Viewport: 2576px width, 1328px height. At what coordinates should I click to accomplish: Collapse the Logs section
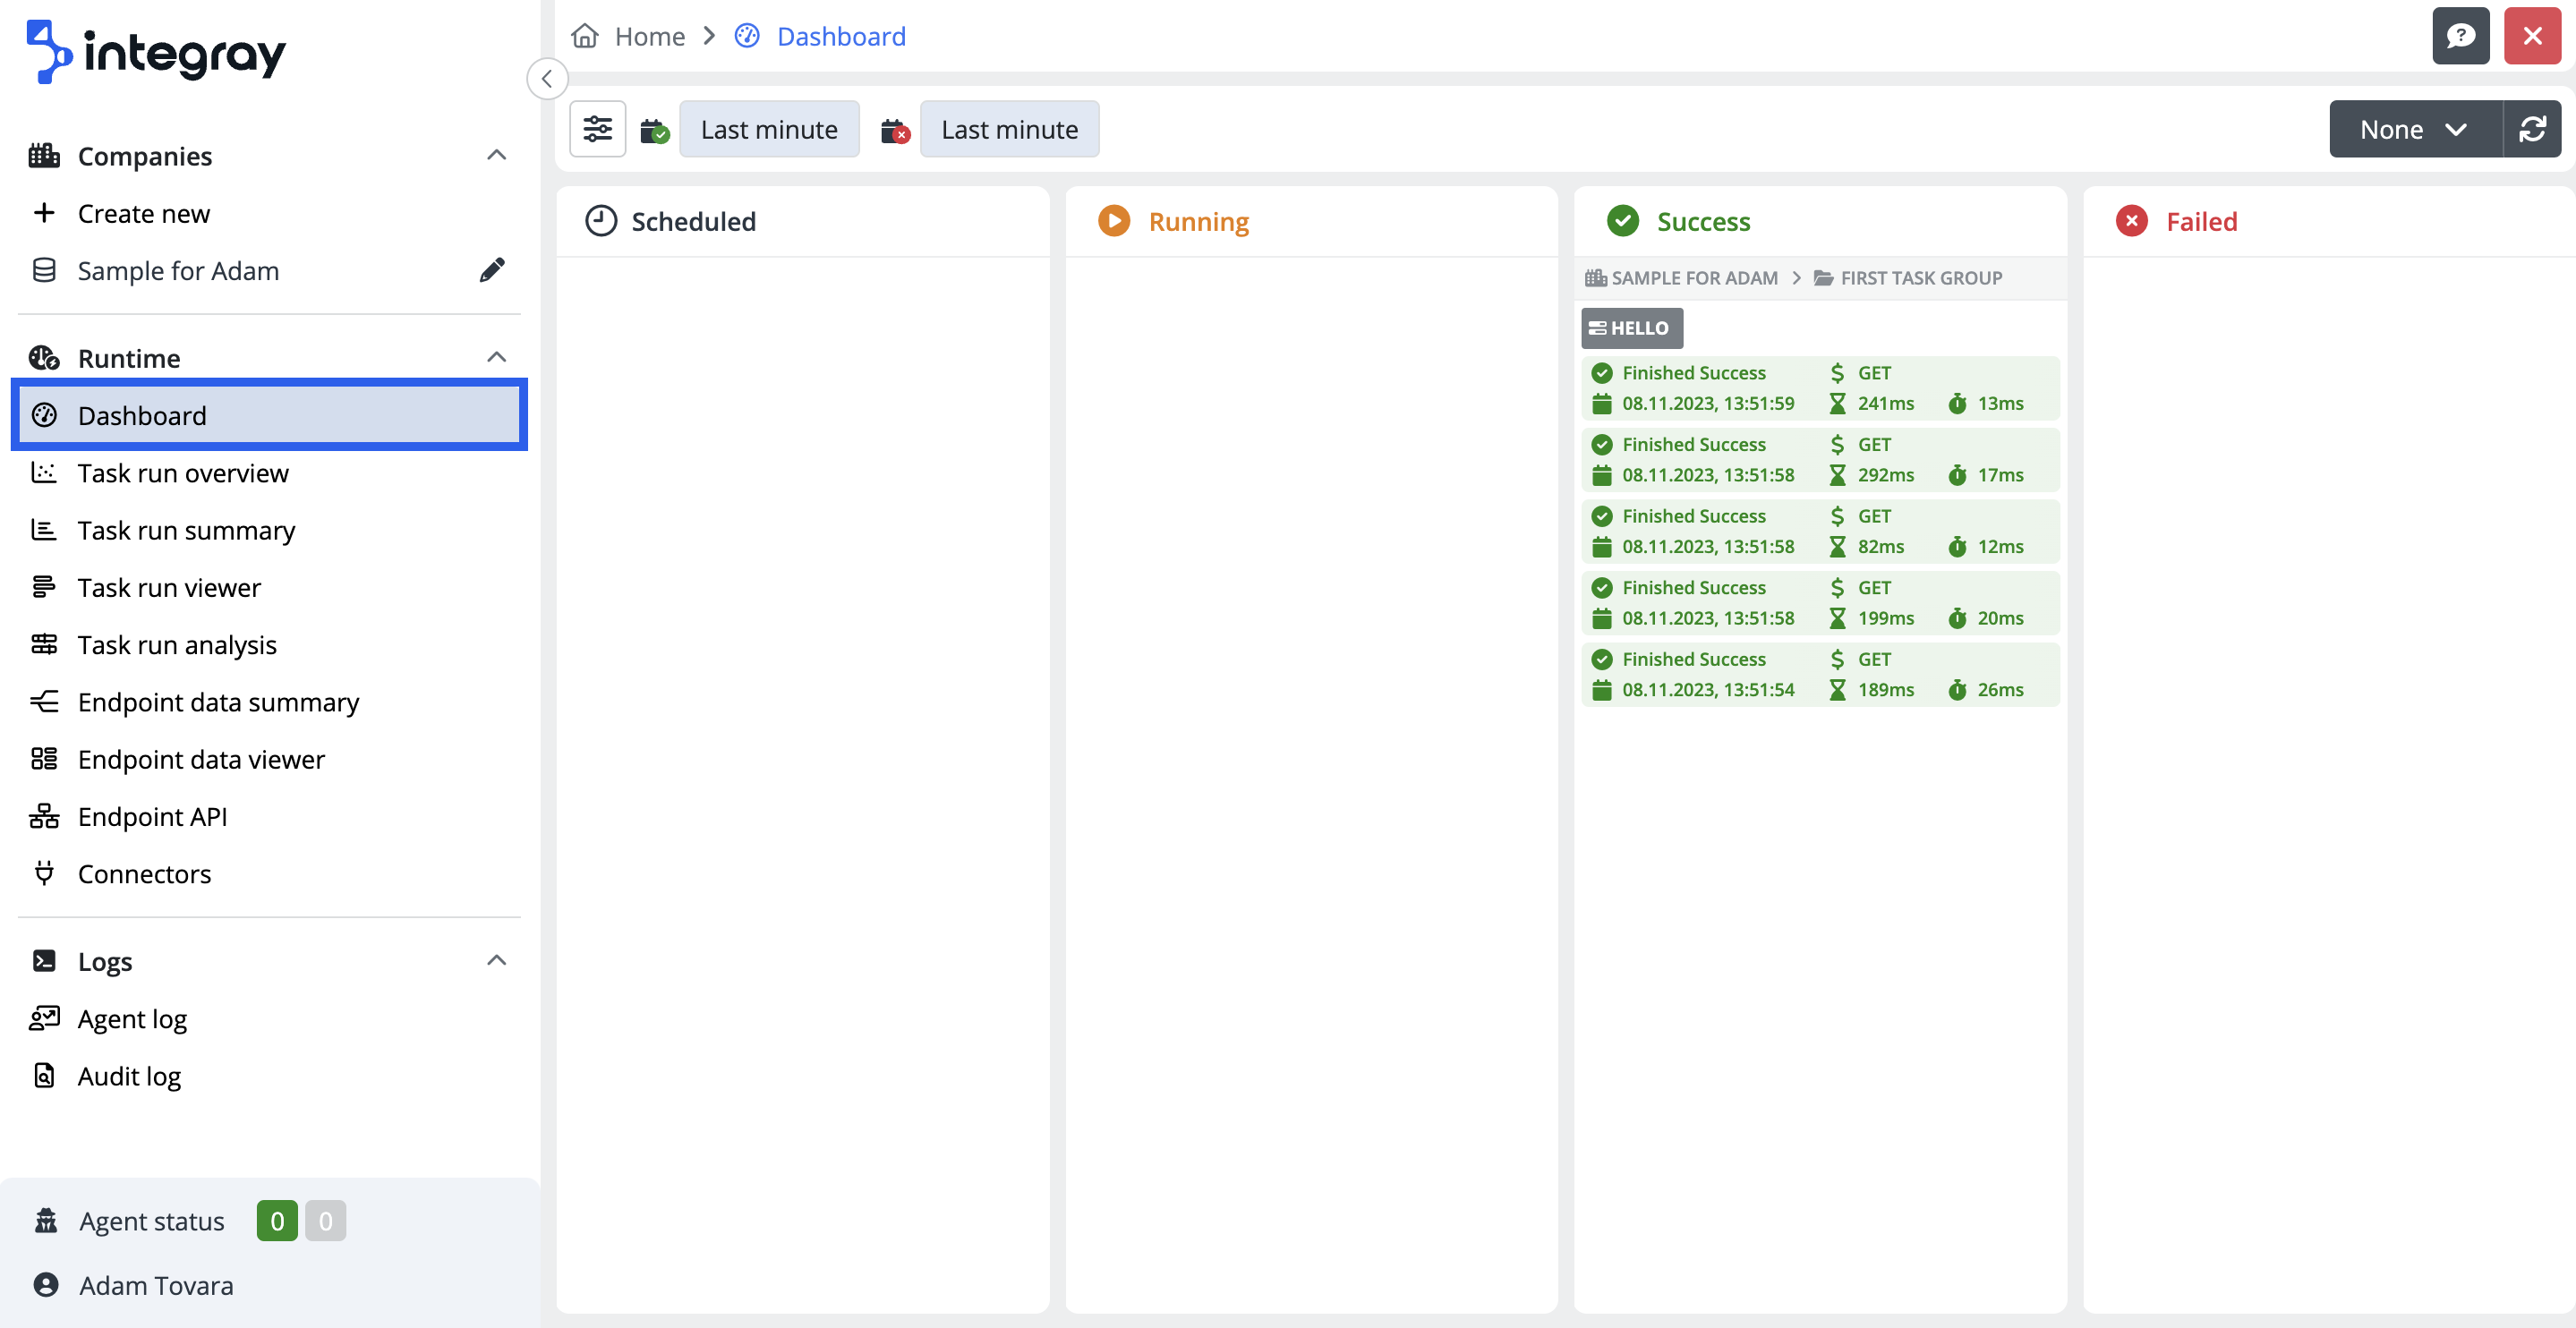coord(496,960)
